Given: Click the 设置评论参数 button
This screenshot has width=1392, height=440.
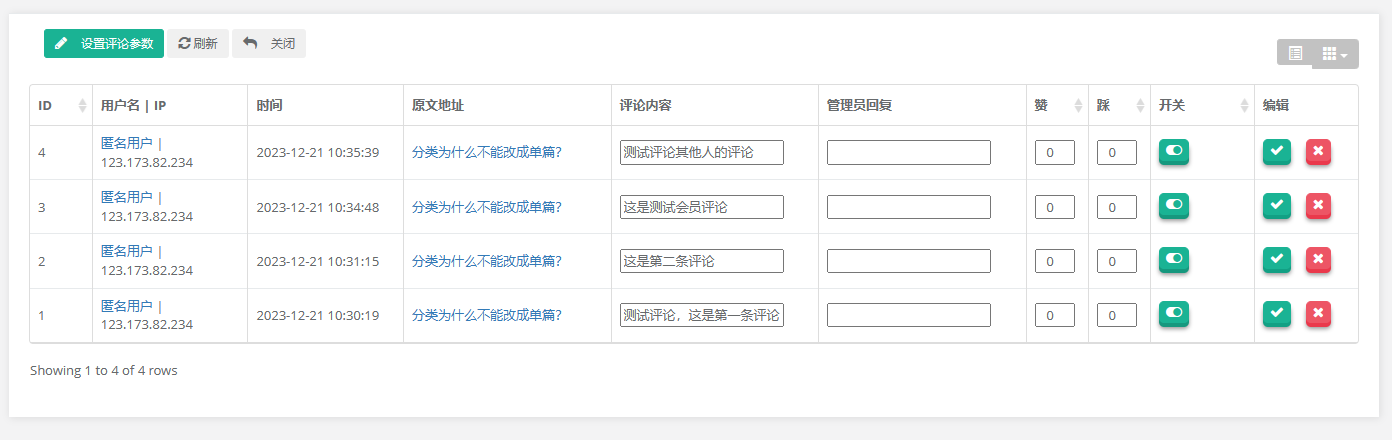Looking at the screenshot, I should tap(104, 44).
